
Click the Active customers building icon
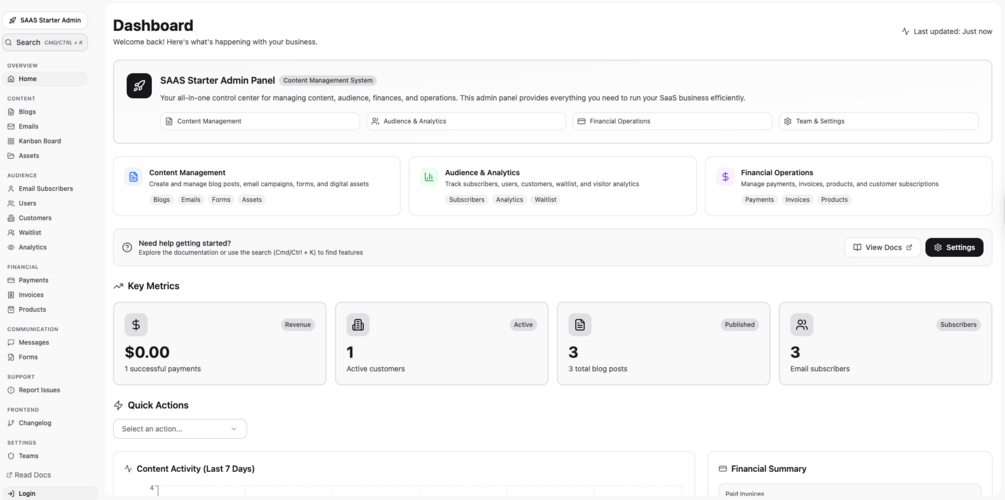pos(358,324)
